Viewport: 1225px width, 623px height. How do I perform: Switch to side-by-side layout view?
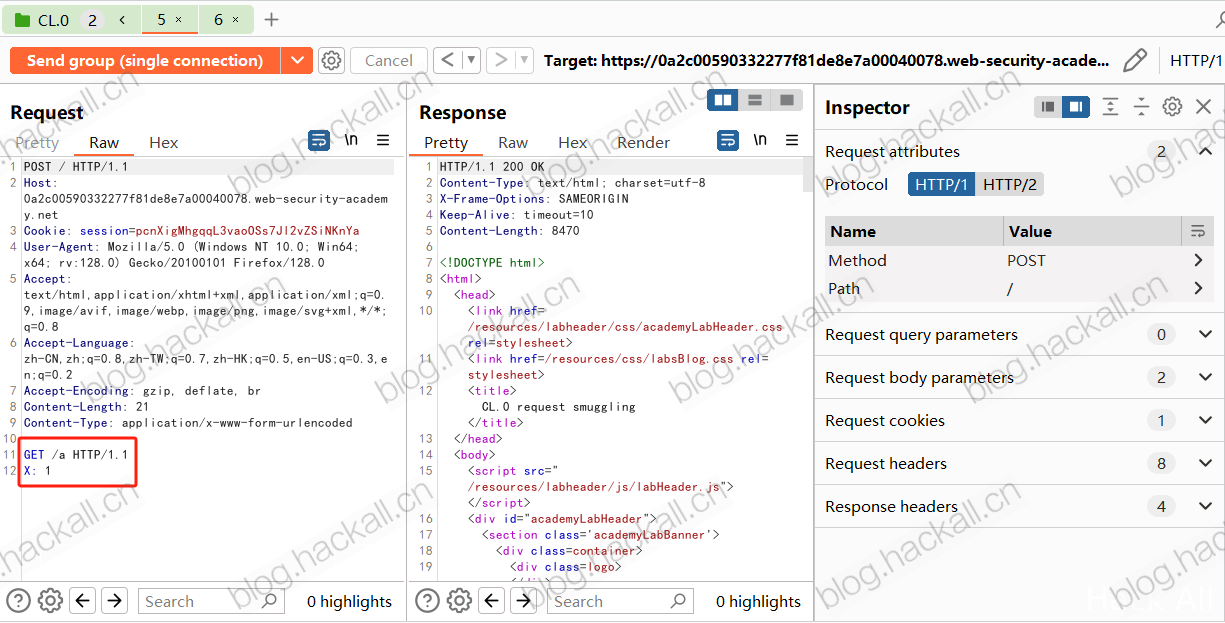coord(722,100)
